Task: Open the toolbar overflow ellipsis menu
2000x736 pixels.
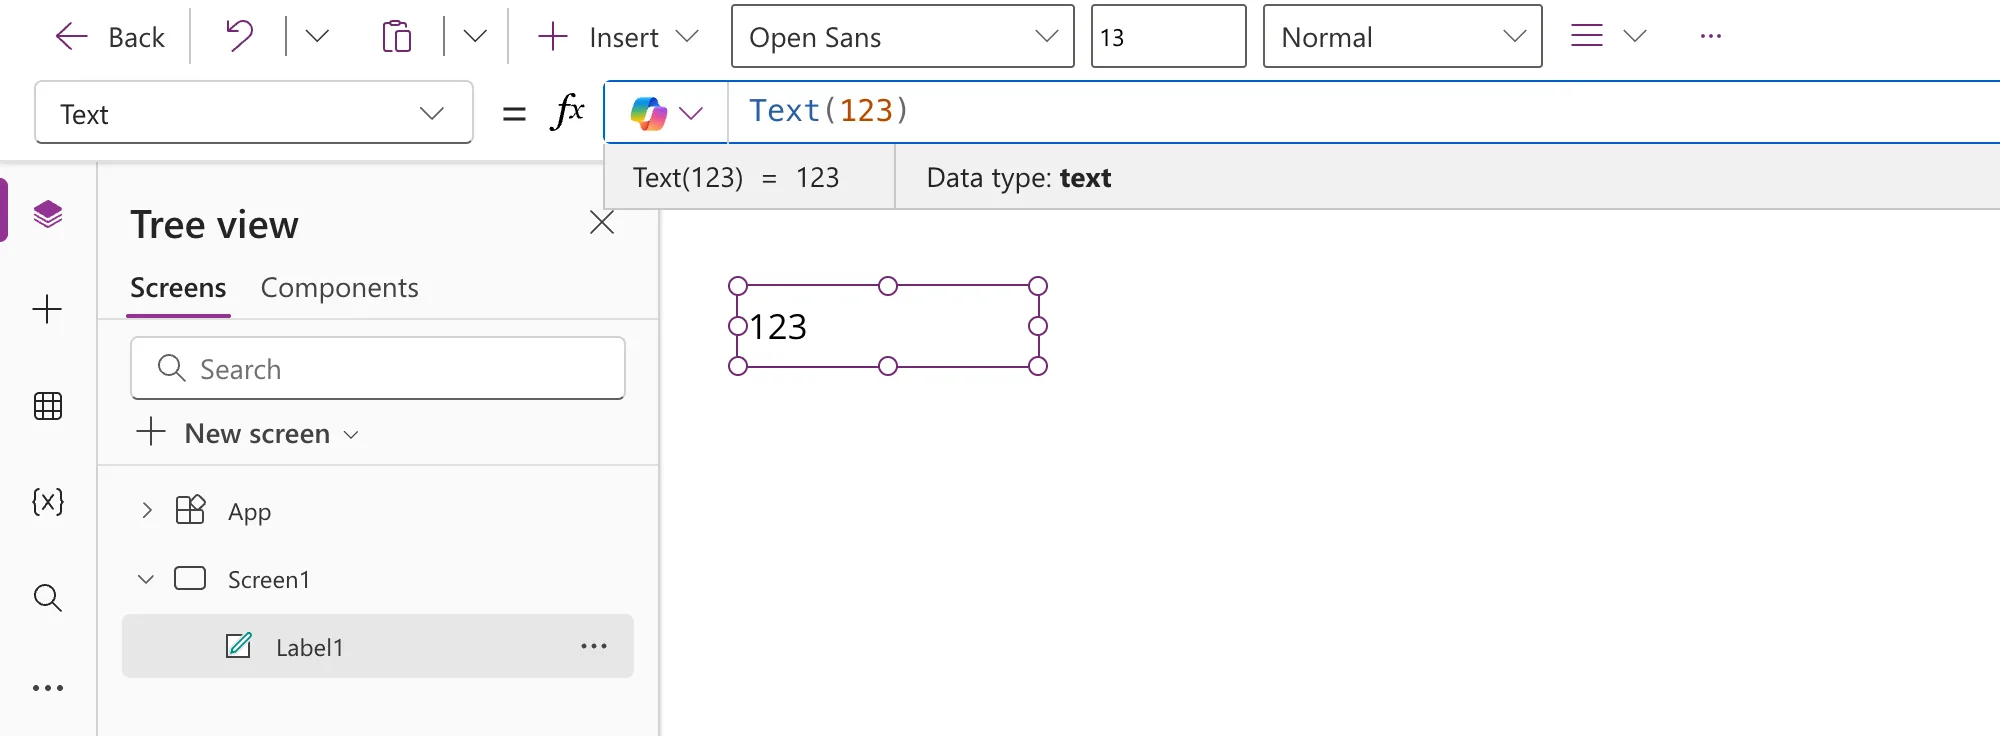Action: [x=1711, y=36]
